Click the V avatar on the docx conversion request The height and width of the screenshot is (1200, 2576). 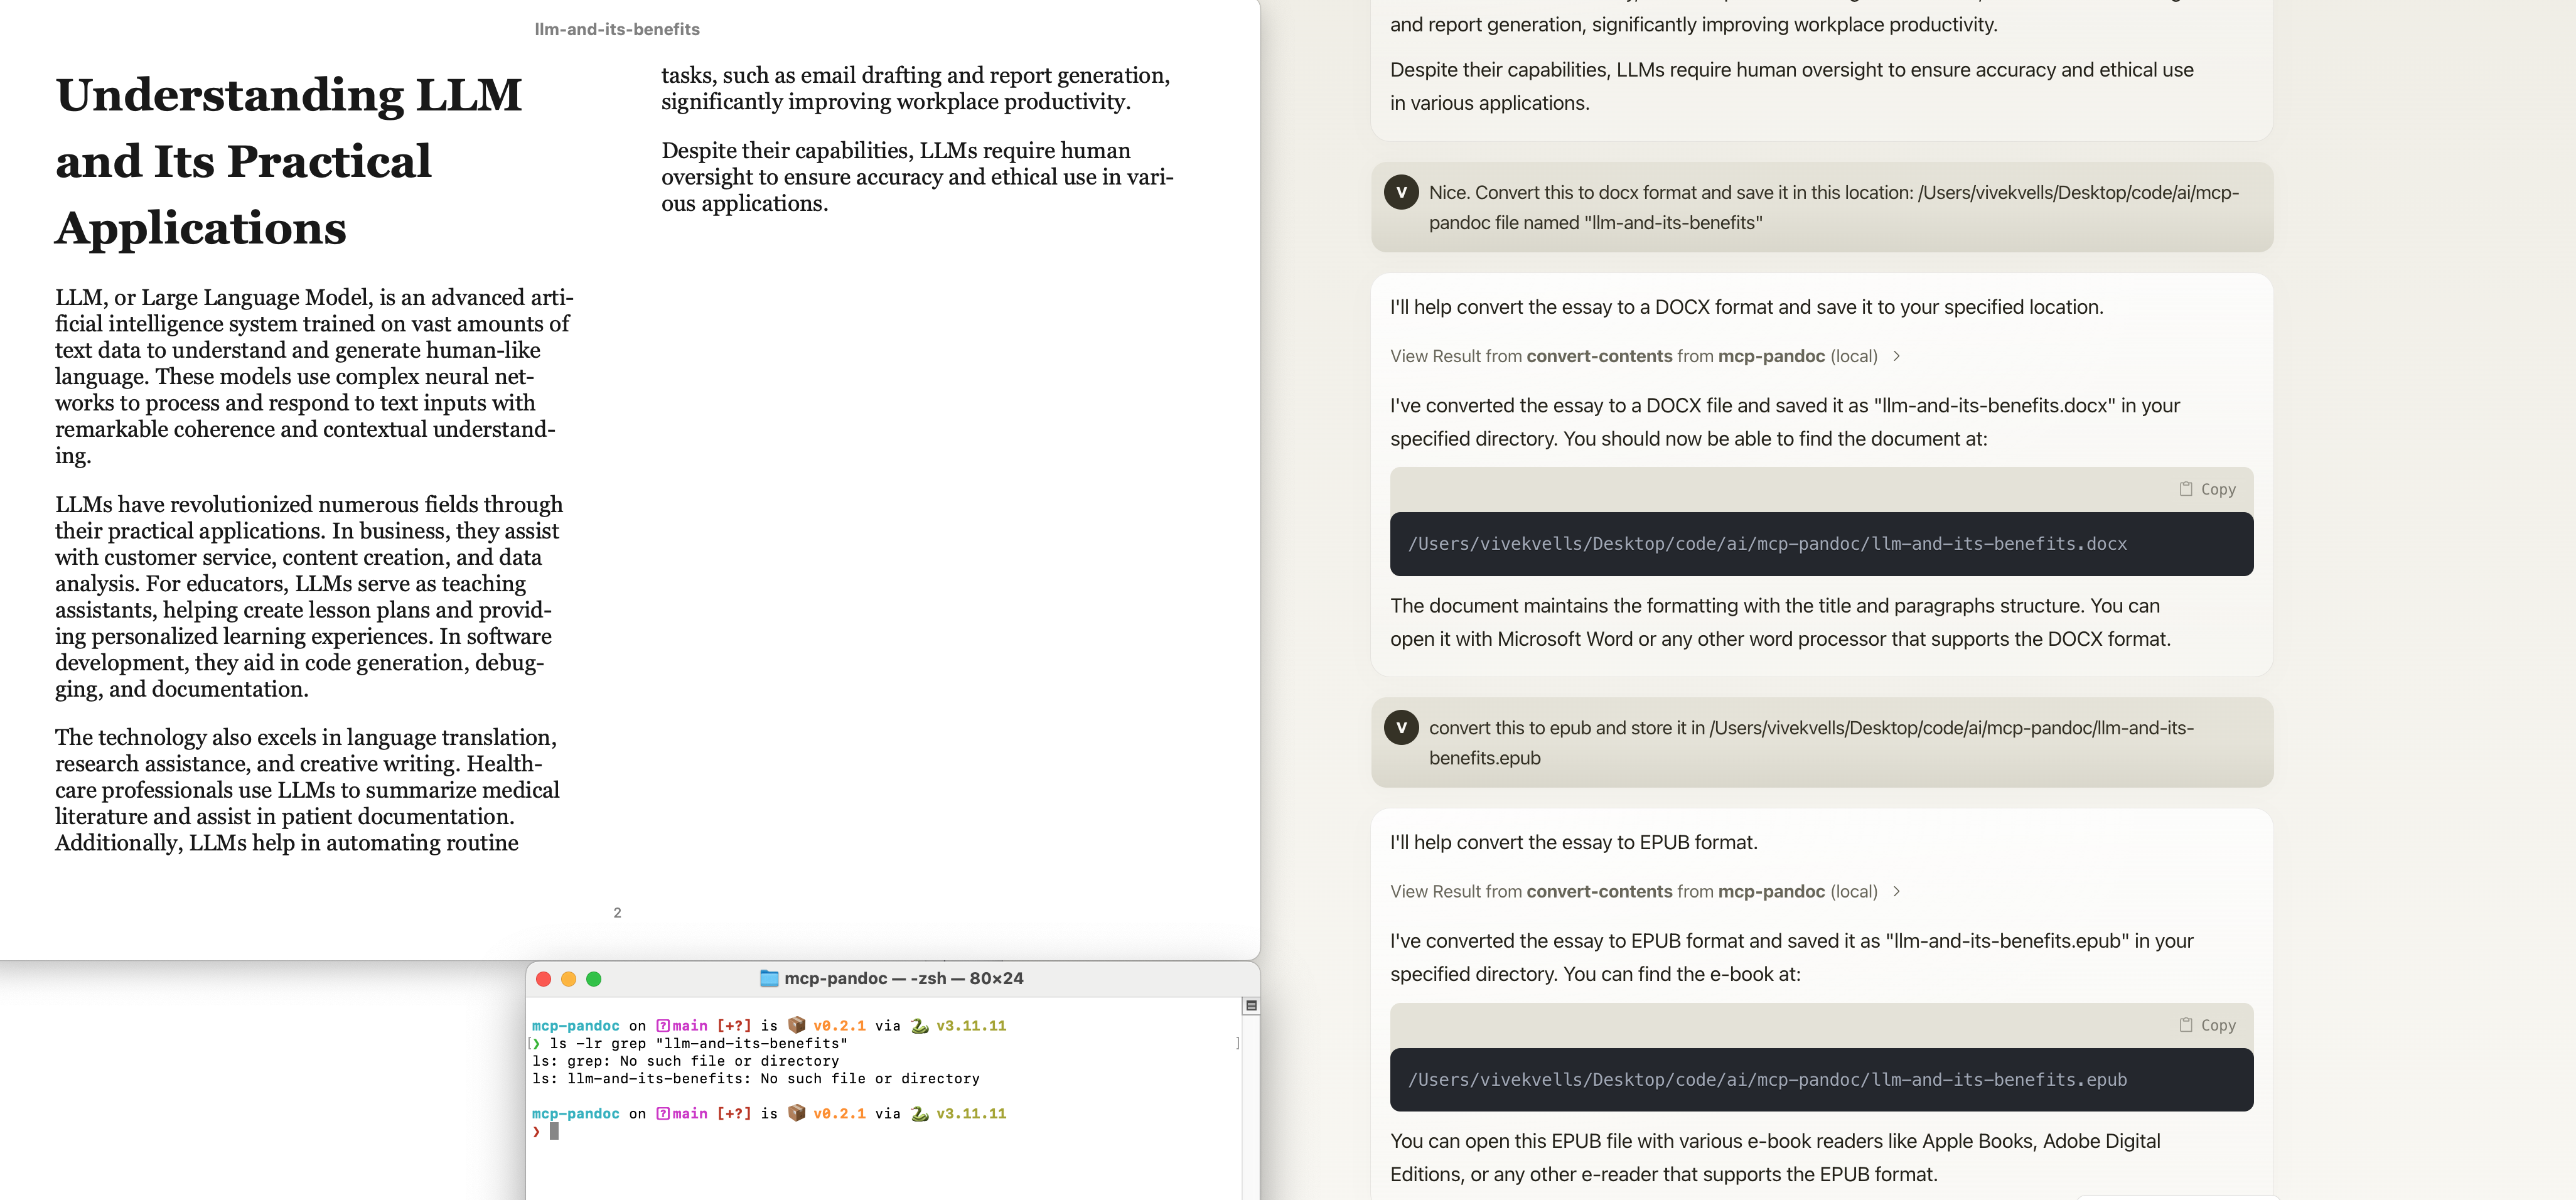(1401, 192)
